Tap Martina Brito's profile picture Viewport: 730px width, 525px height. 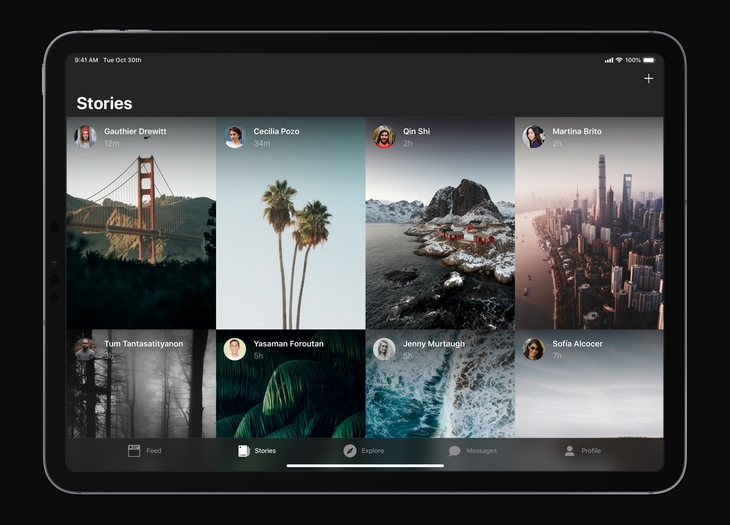[x=534, y=137]
